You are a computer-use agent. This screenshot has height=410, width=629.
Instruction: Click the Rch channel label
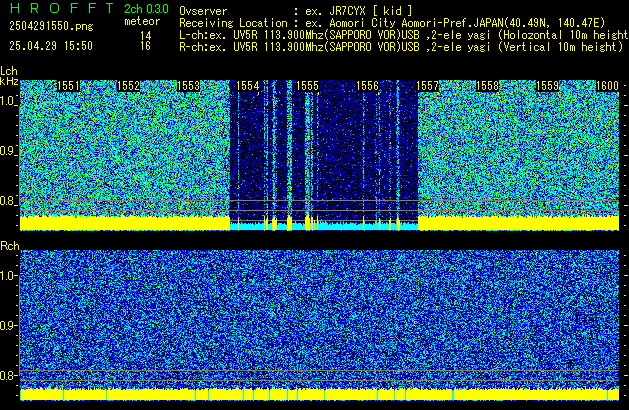[x=10, y=246]
